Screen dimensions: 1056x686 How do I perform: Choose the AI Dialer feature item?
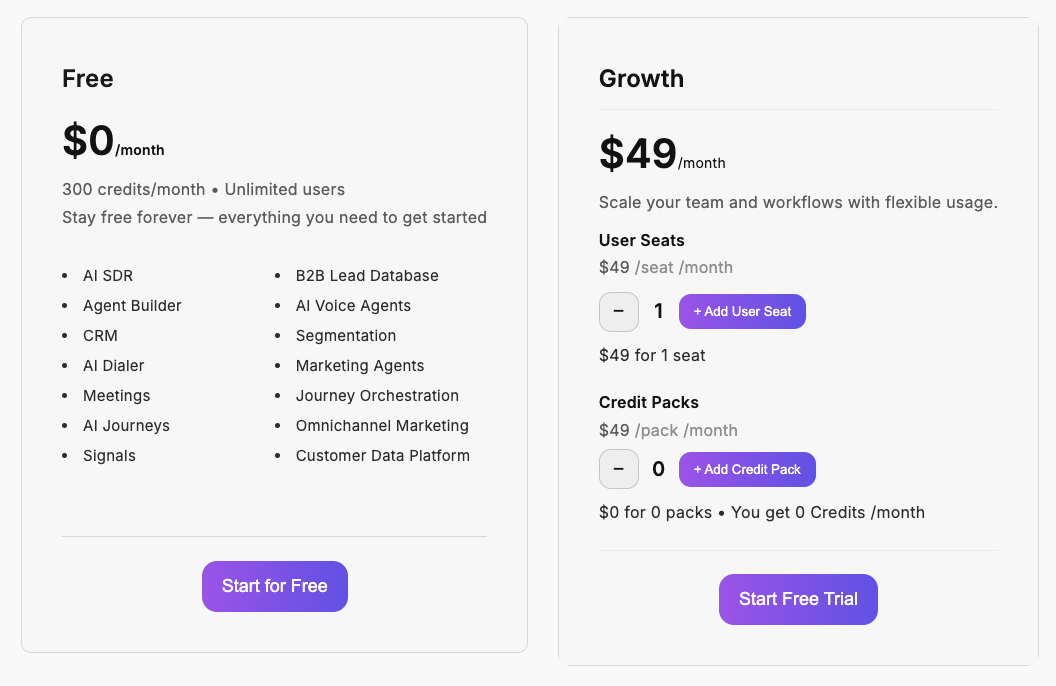point(114,365)
